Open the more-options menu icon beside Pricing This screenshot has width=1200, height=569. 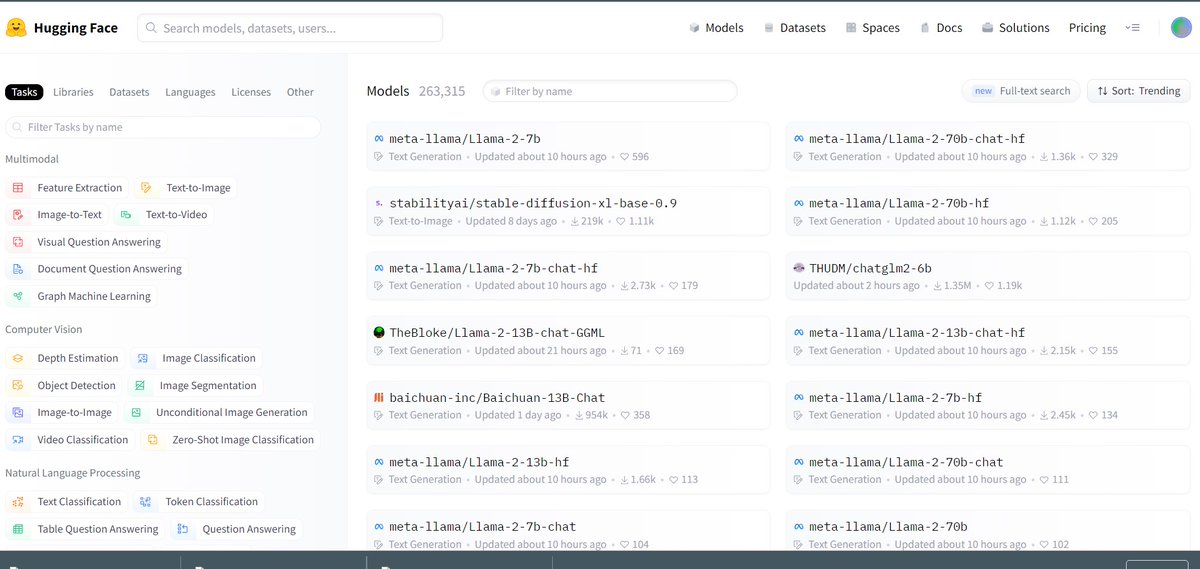1132,28
